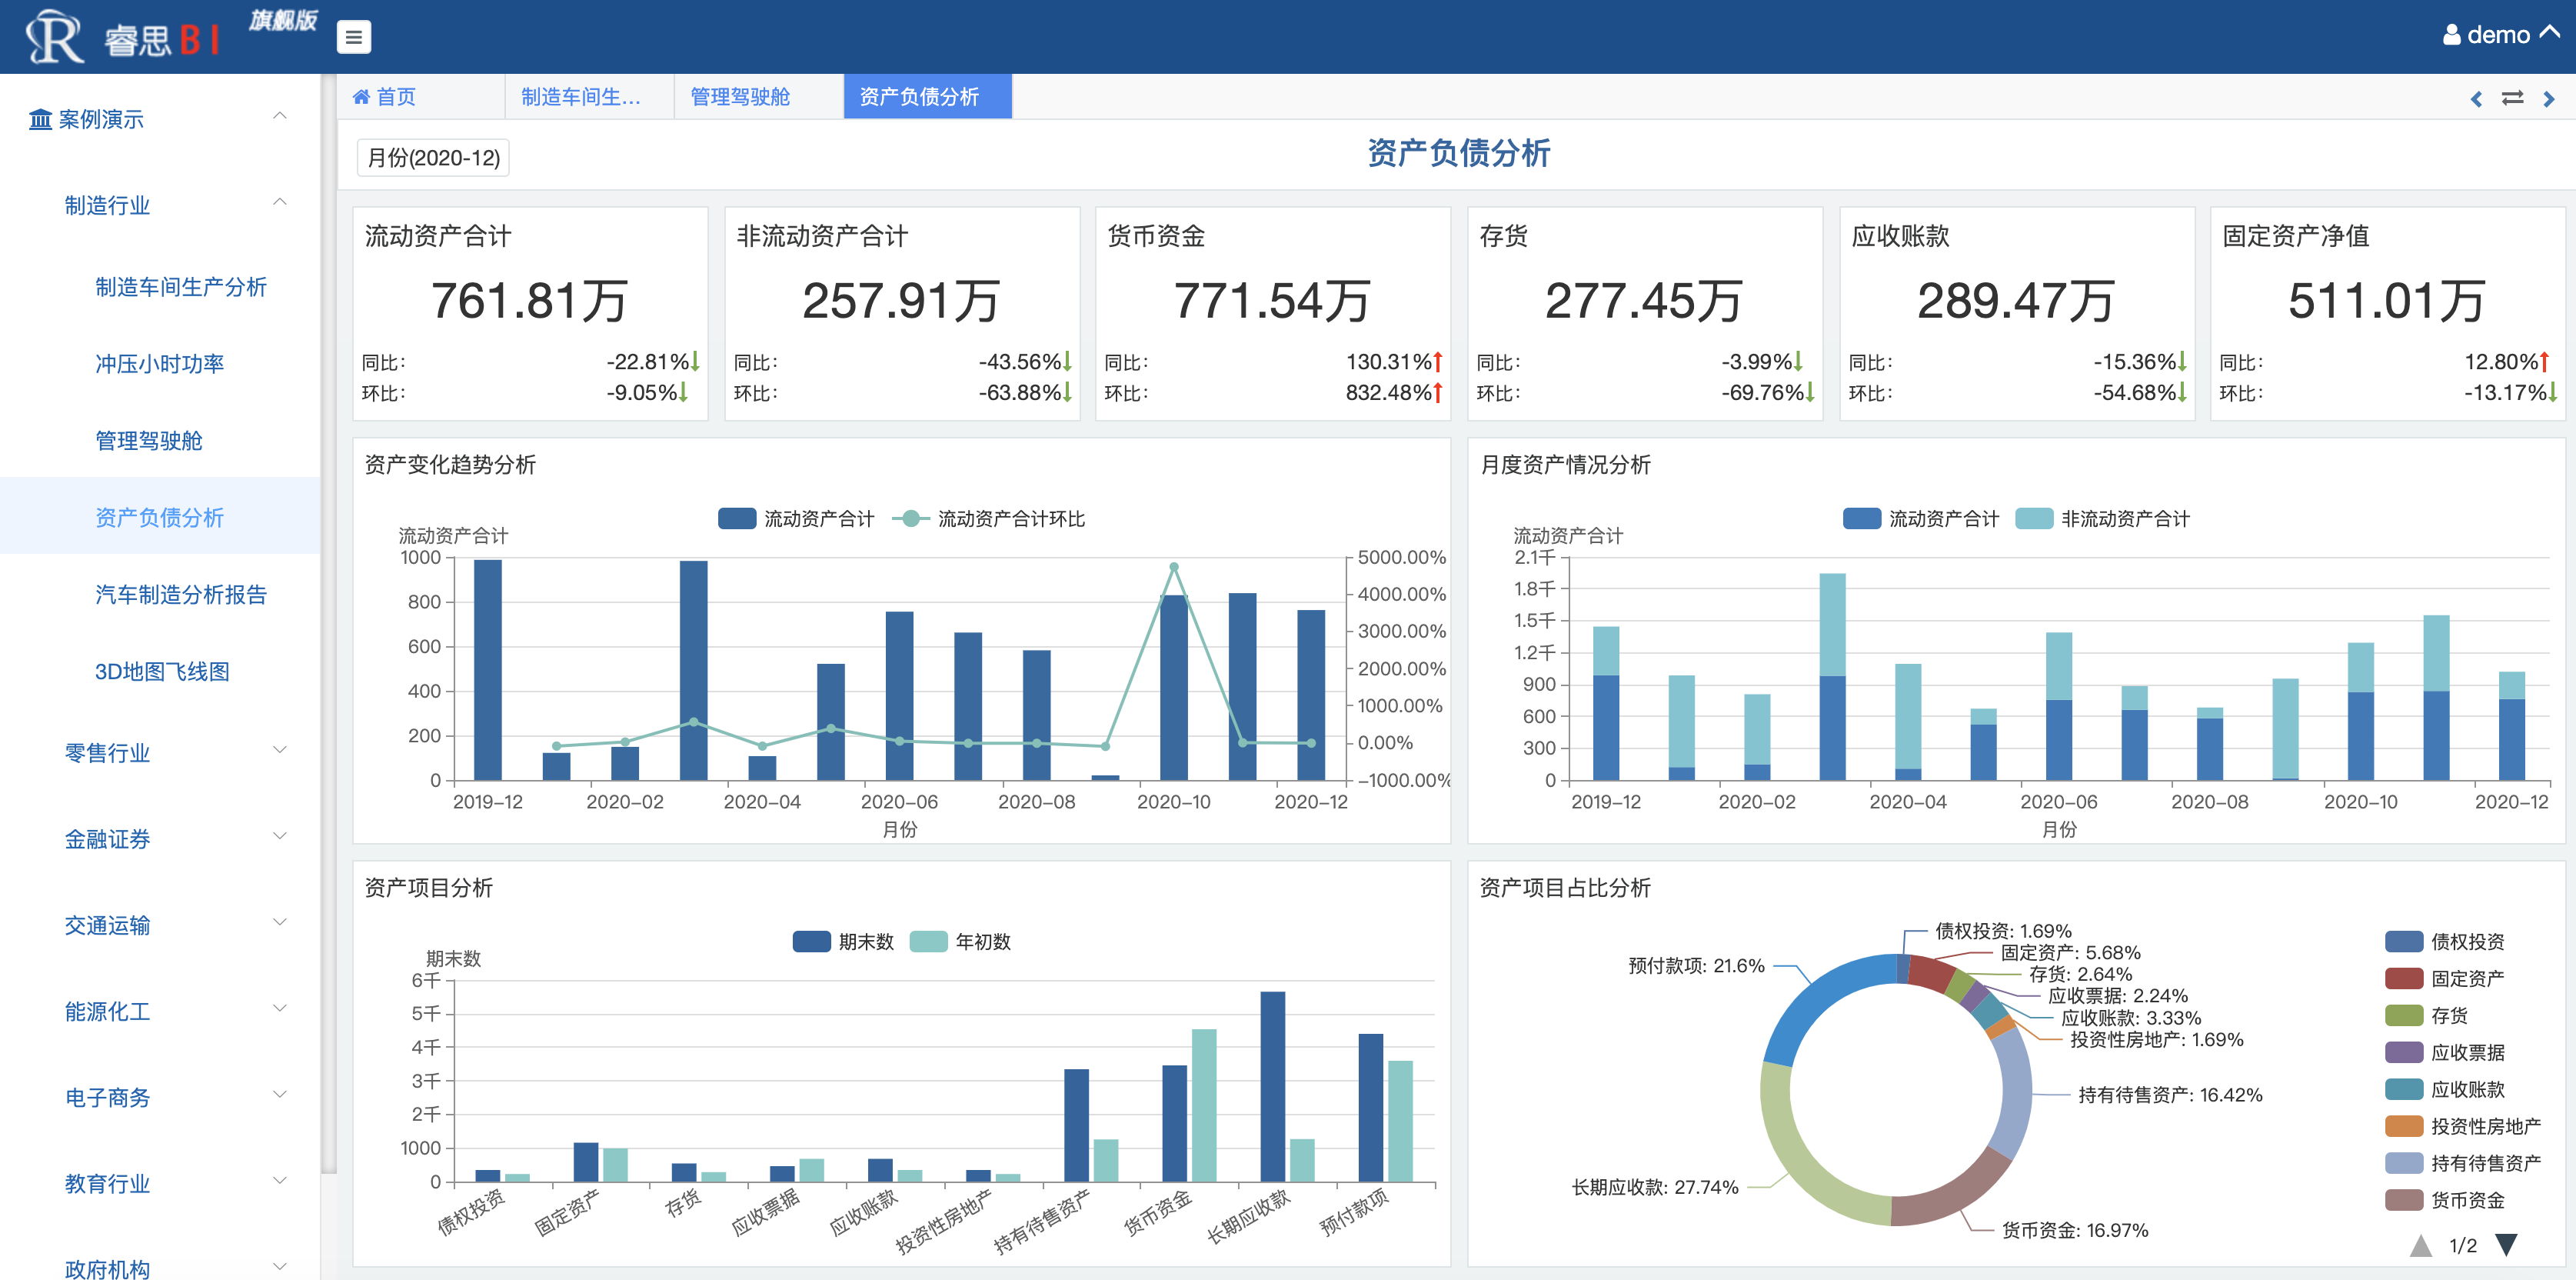Toggle 债权投资 in pie legend

2444,942
